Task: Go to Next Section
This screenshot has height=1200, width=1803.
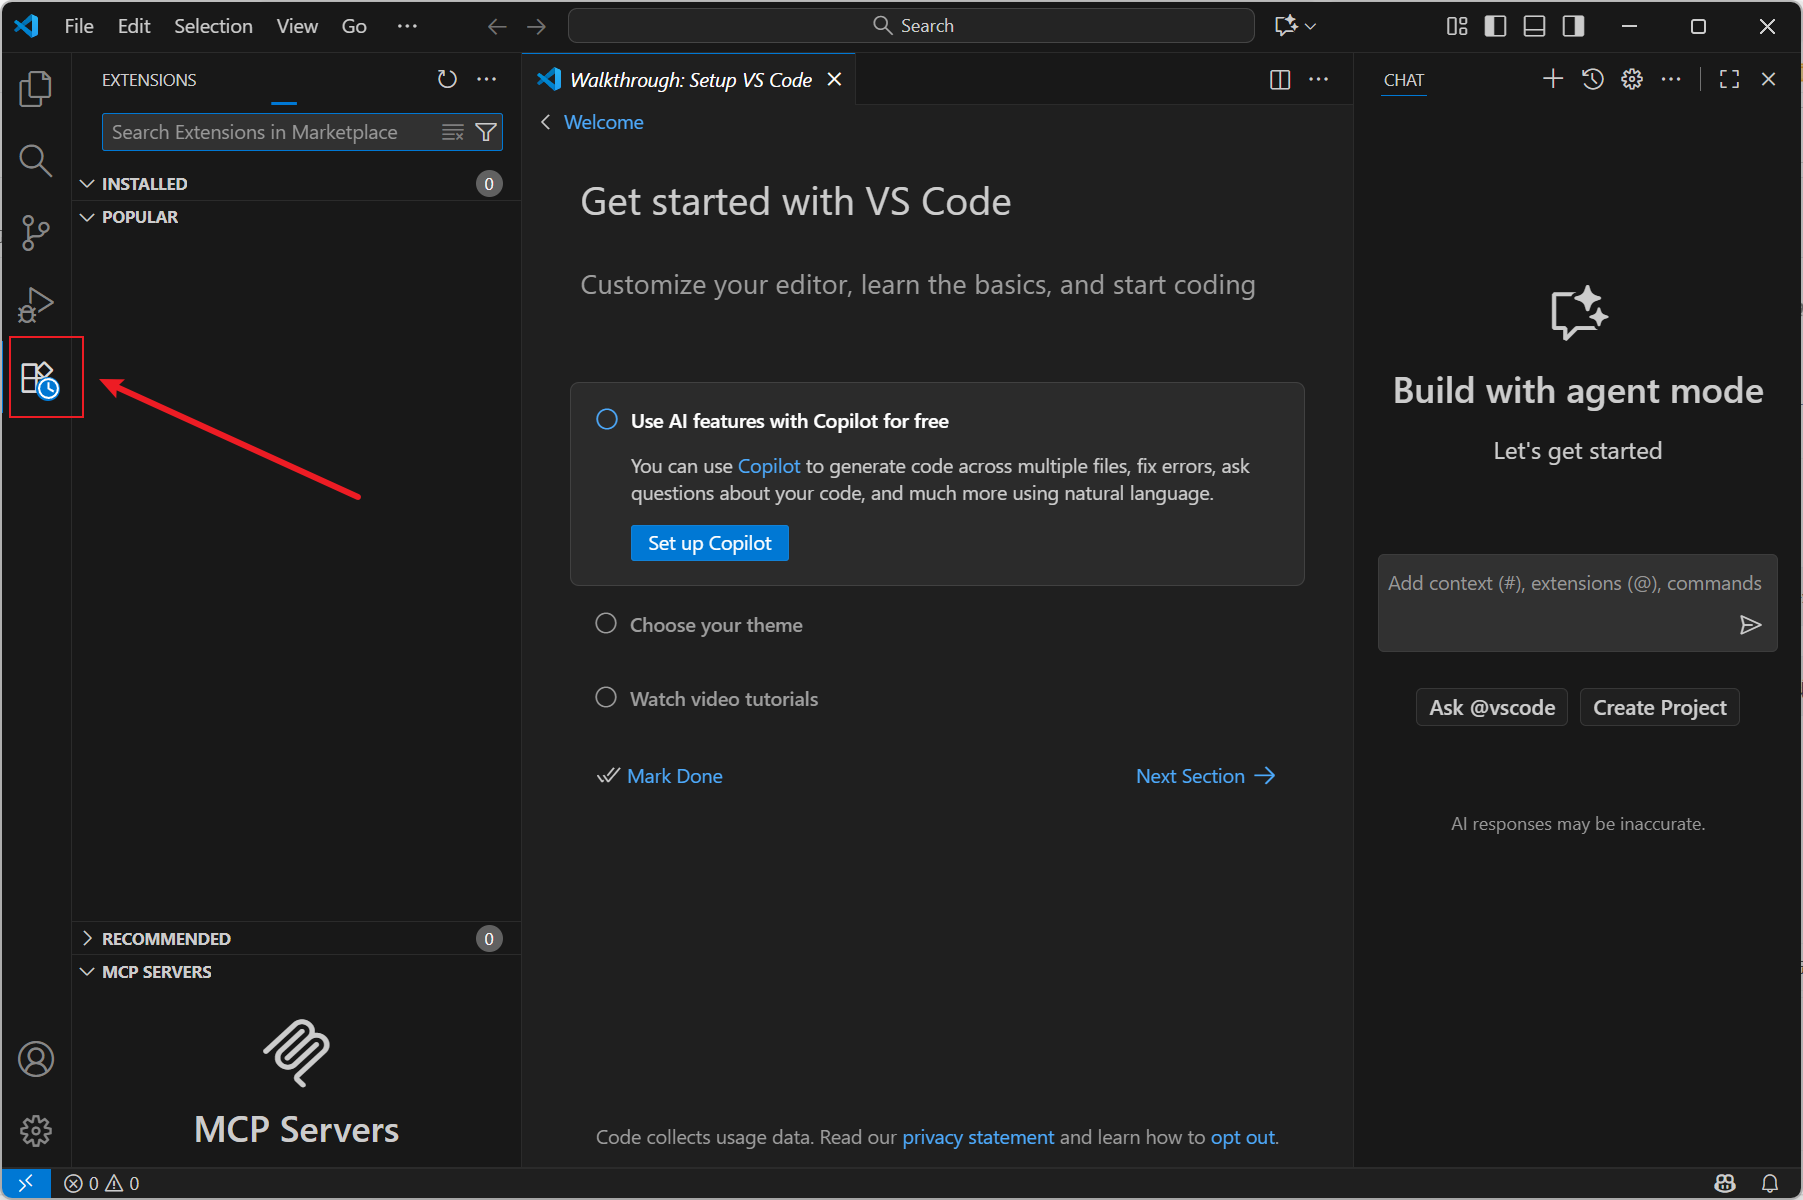Action: click(x=1206, y=776)
